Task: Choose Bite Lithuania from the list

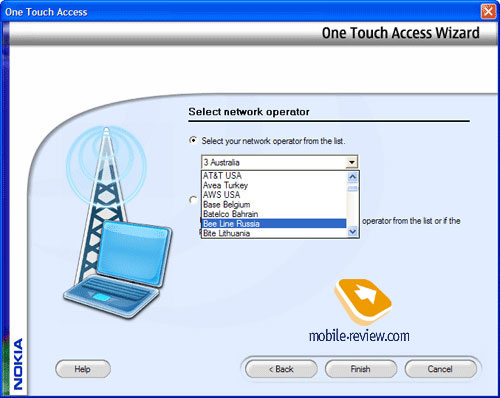Action: tap(274, 233)
